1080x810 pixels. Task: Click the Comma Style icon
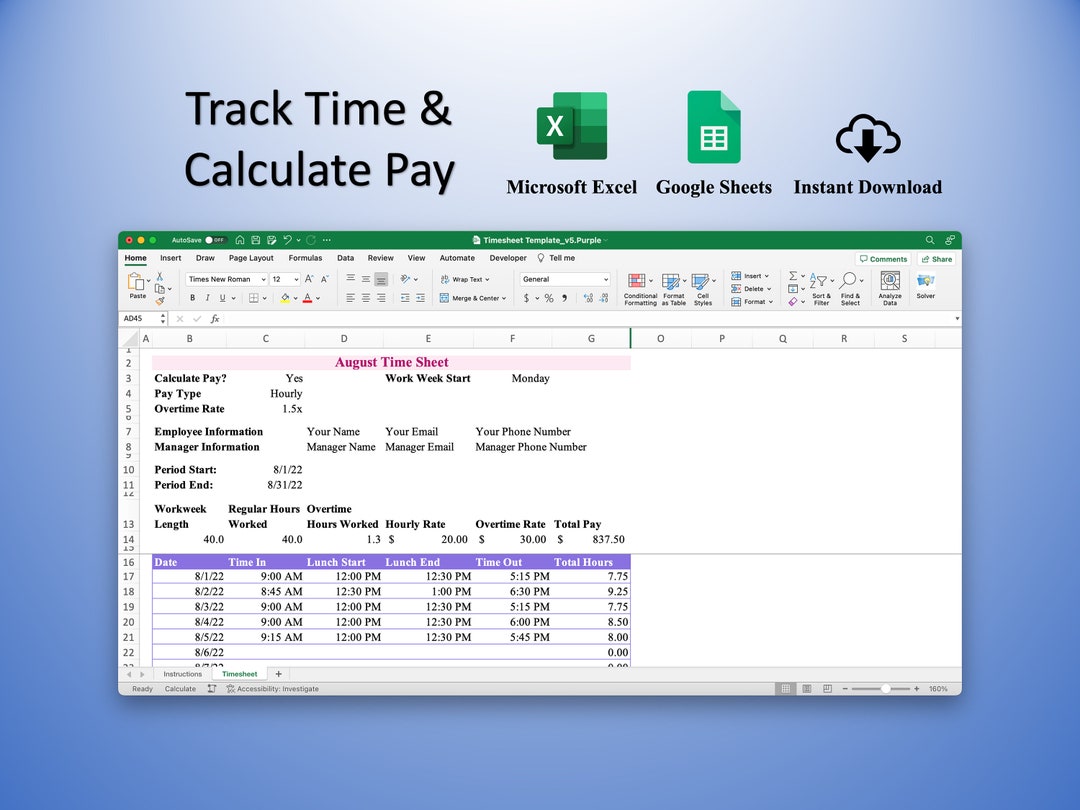(565, 298)
